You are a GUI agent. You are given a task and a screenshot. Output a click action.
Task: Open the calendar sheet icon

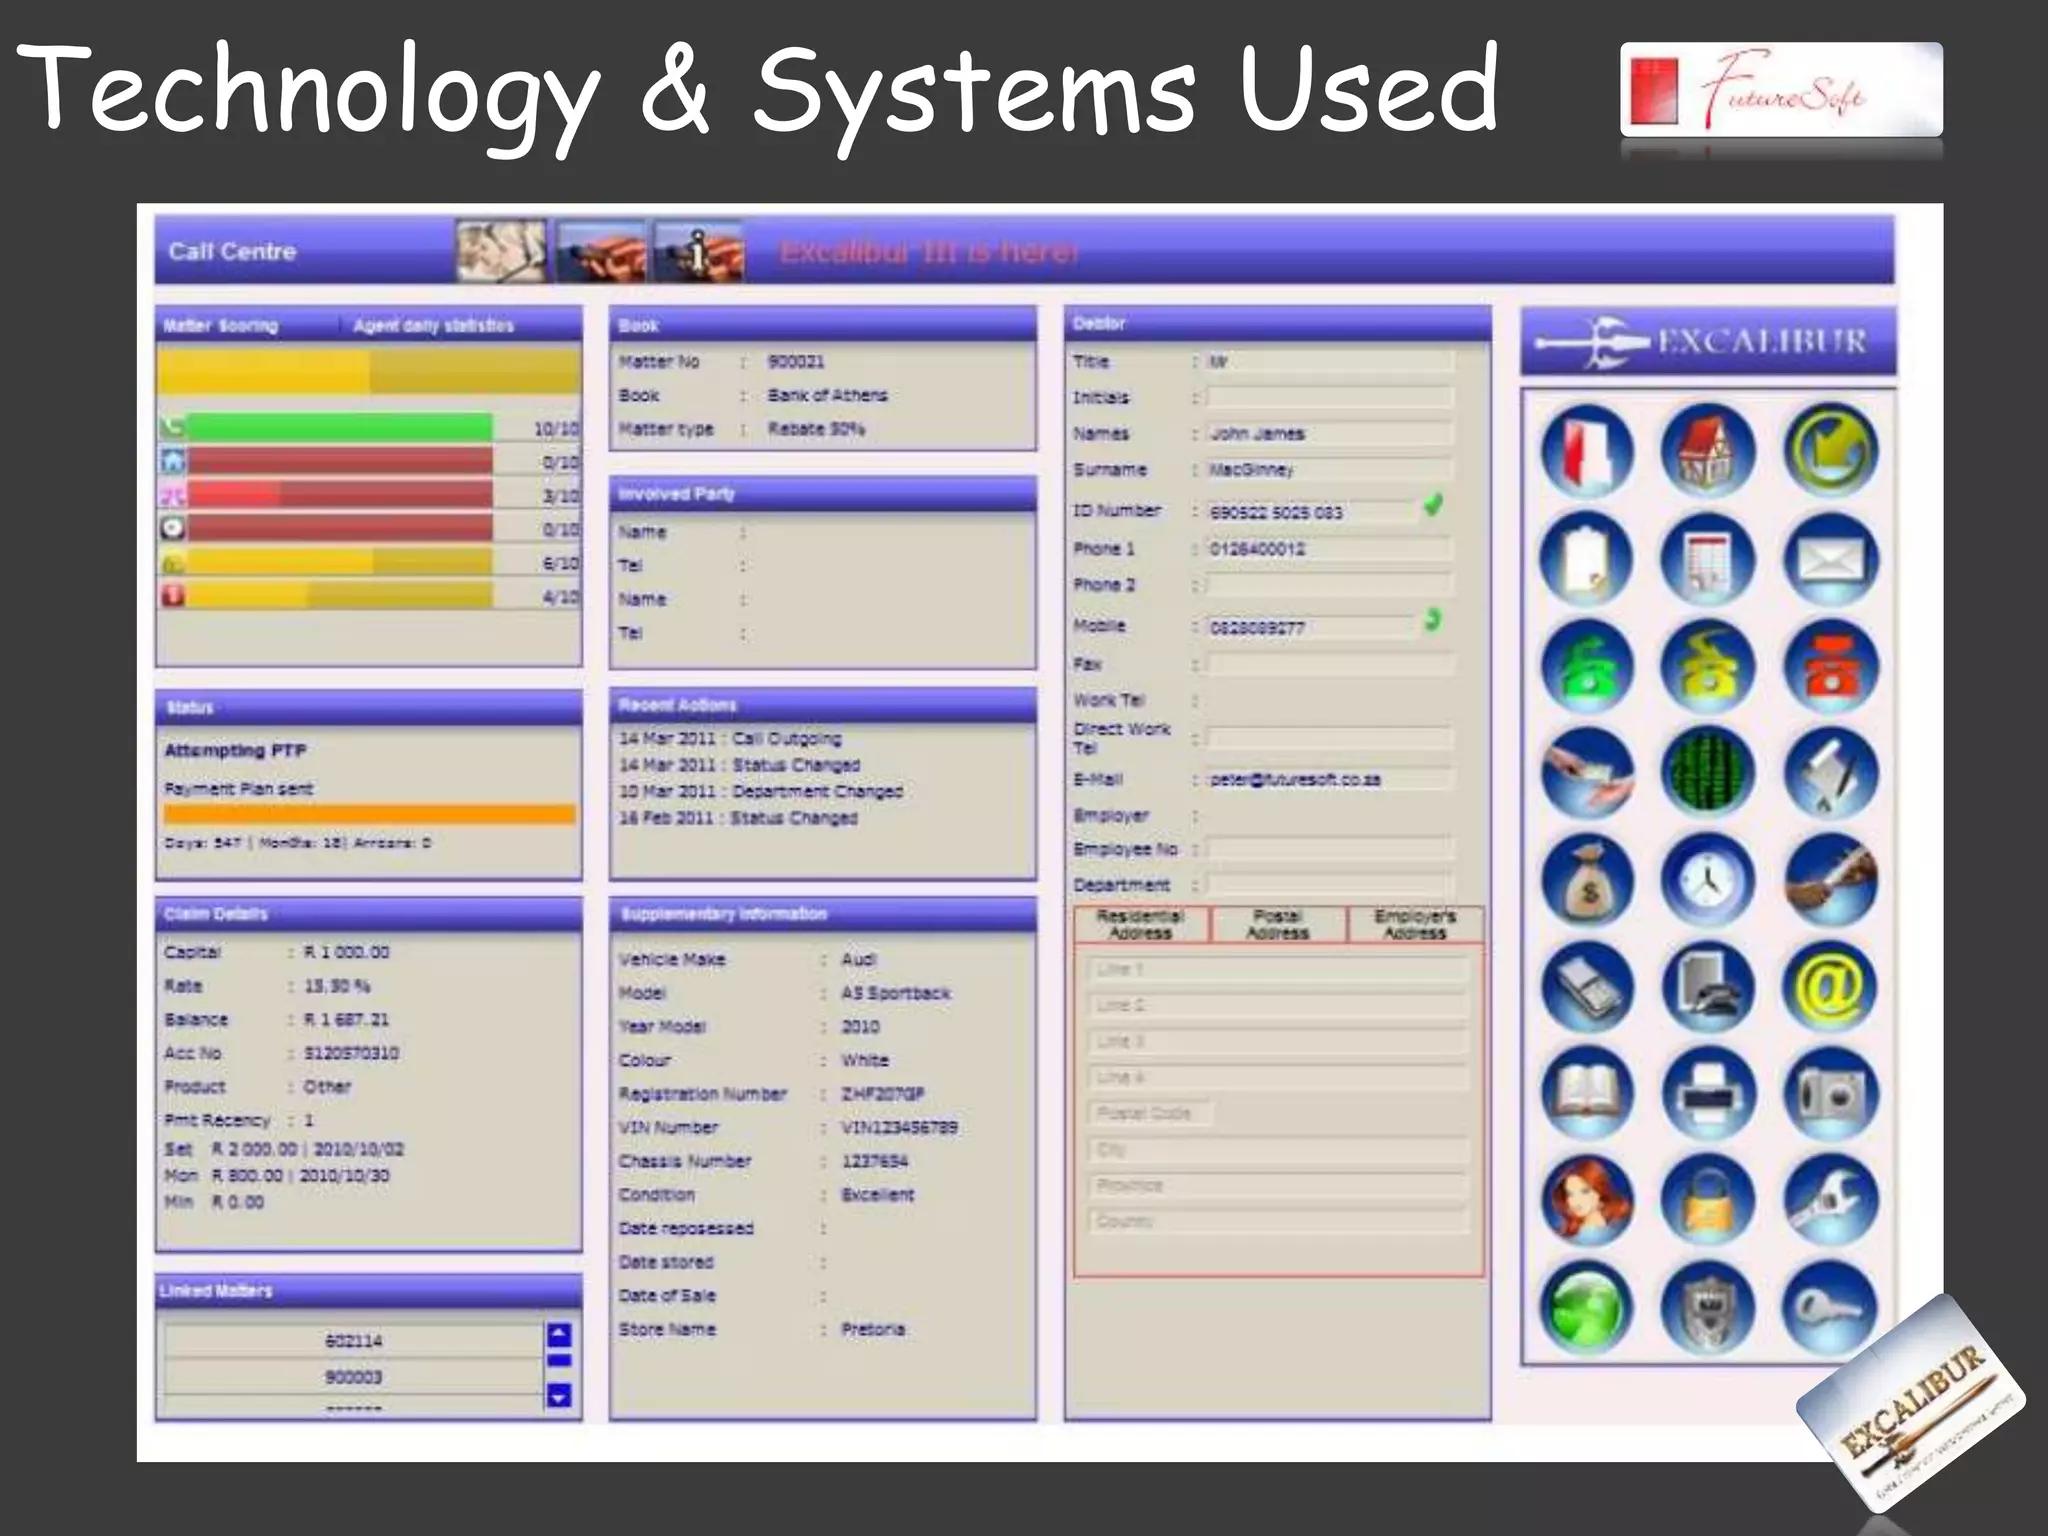(1708, 559)
